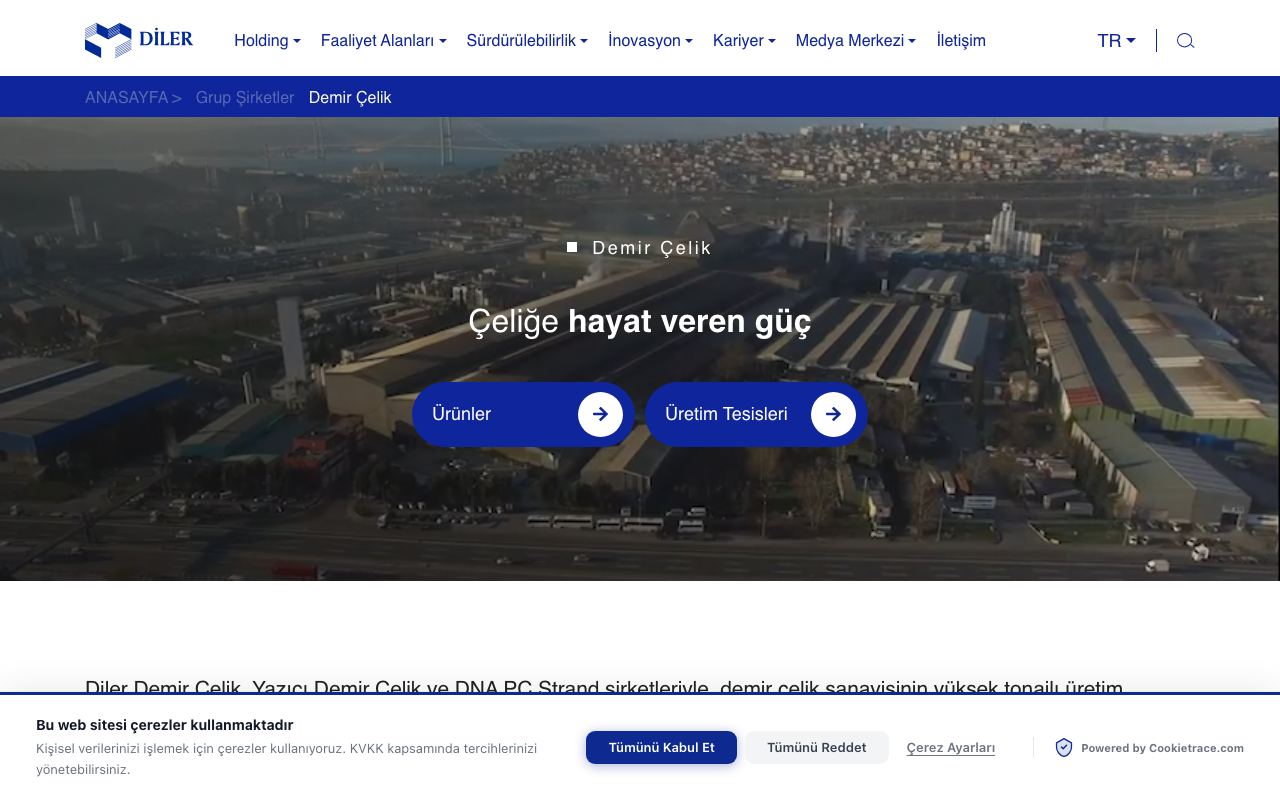Click Demir Çelik breadcrumb
Screen dimensions: 1280x800
pos(350,98)
